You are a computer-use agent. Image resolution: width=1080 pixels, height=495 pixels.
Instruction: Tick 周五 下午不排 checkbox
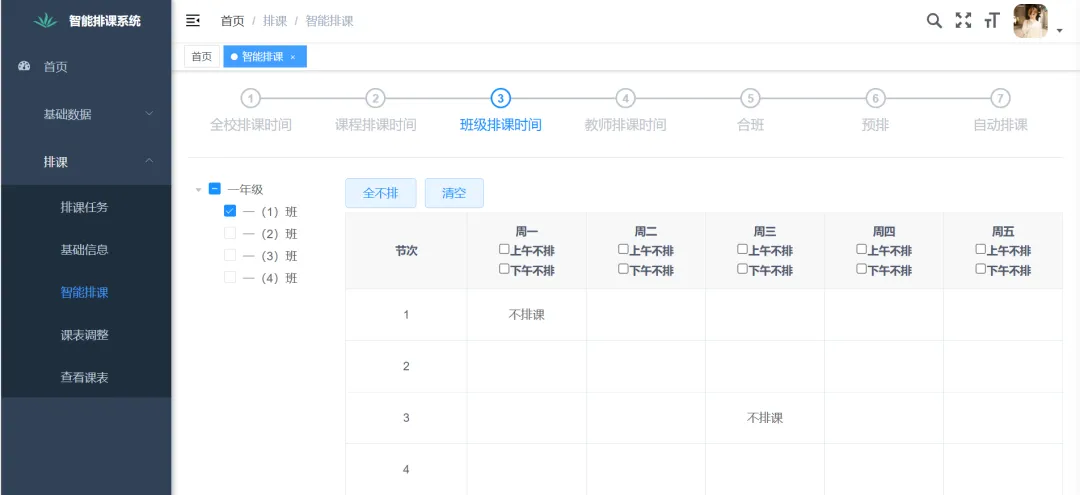(981, 269)
